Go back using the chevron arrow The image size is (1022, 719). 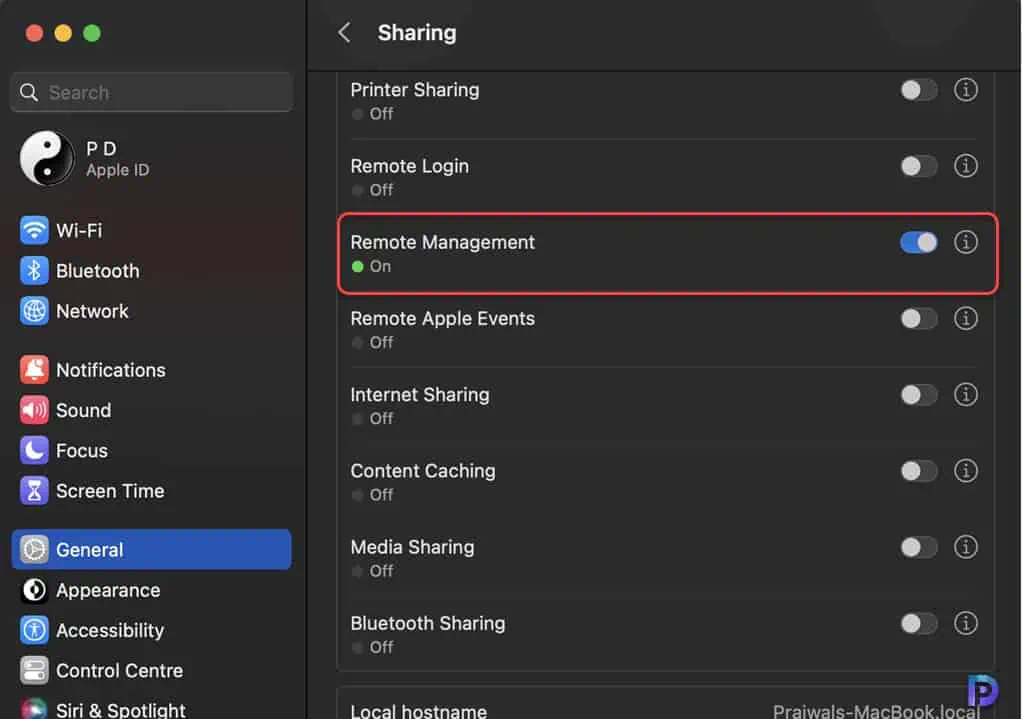pos(345,32)
